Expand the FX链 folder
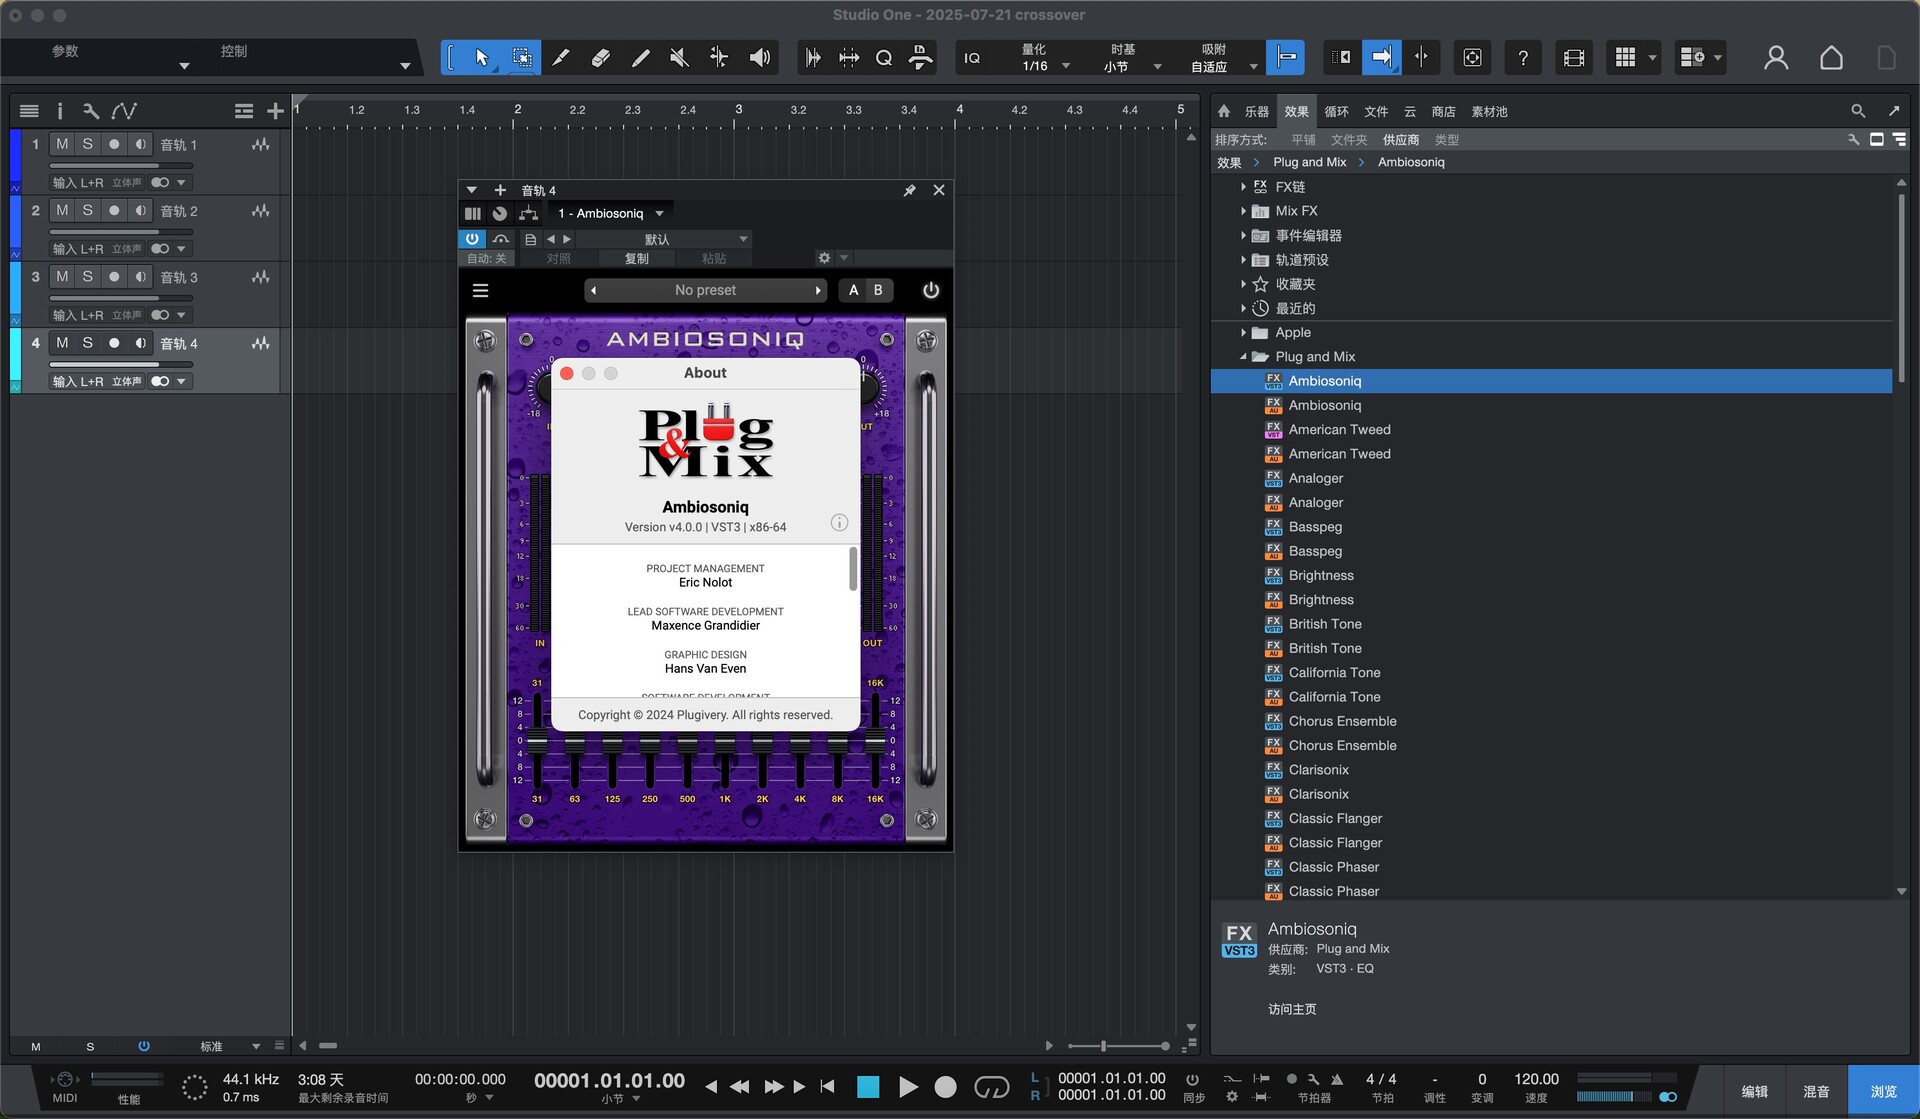1920x1119 pixels. [1243, 187]
